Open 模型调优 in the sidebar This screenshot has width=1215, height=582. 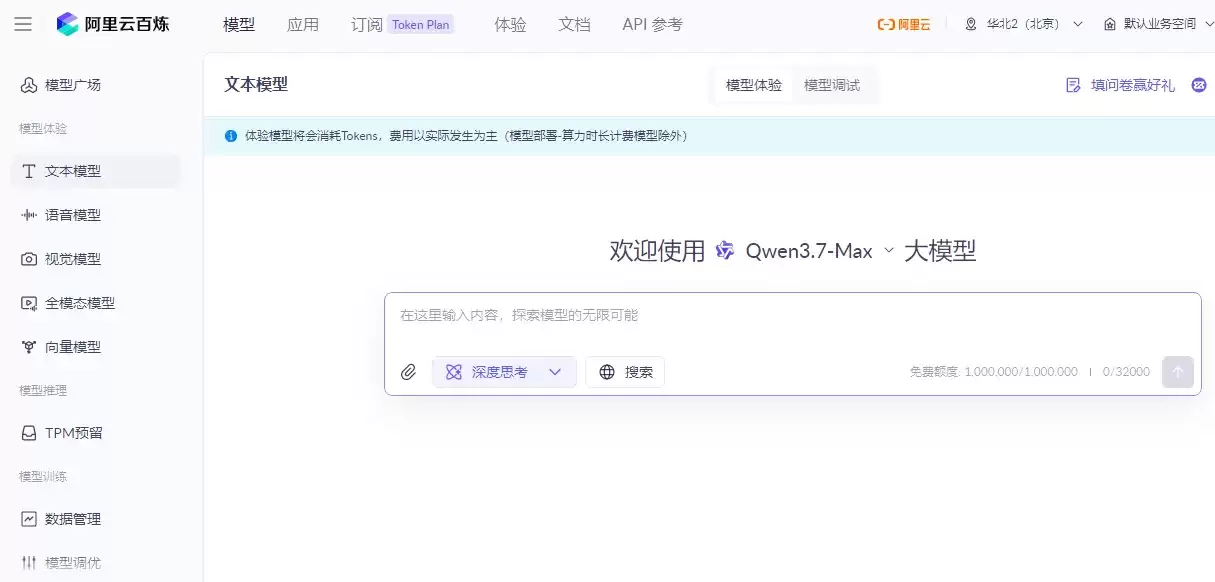[x=95, y=563]
